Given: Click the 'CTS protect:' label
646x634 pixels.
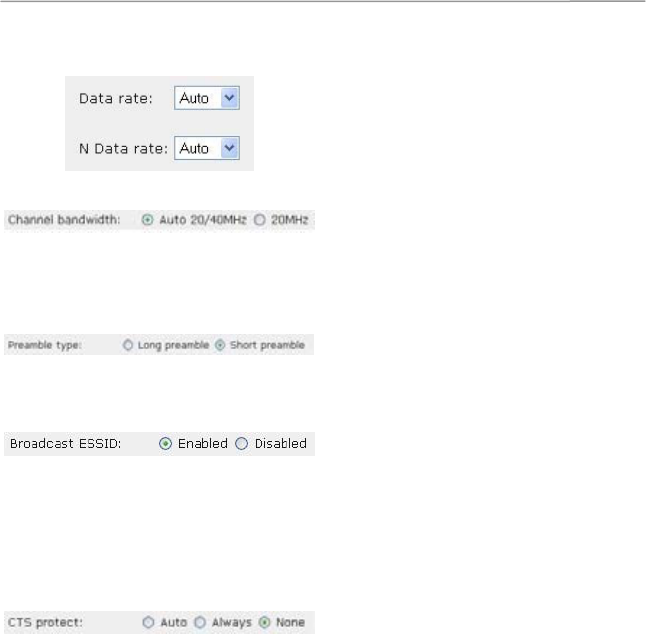Looking at the screenshot, I should [x=45, y=622].
